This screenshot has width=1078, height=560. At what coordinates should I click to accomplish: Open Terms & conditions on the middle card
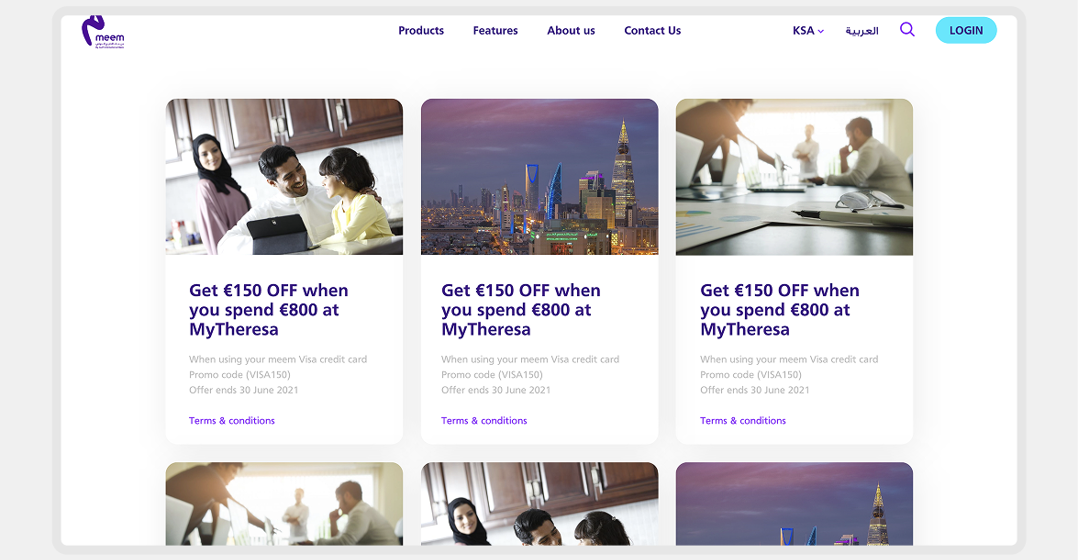484,421
